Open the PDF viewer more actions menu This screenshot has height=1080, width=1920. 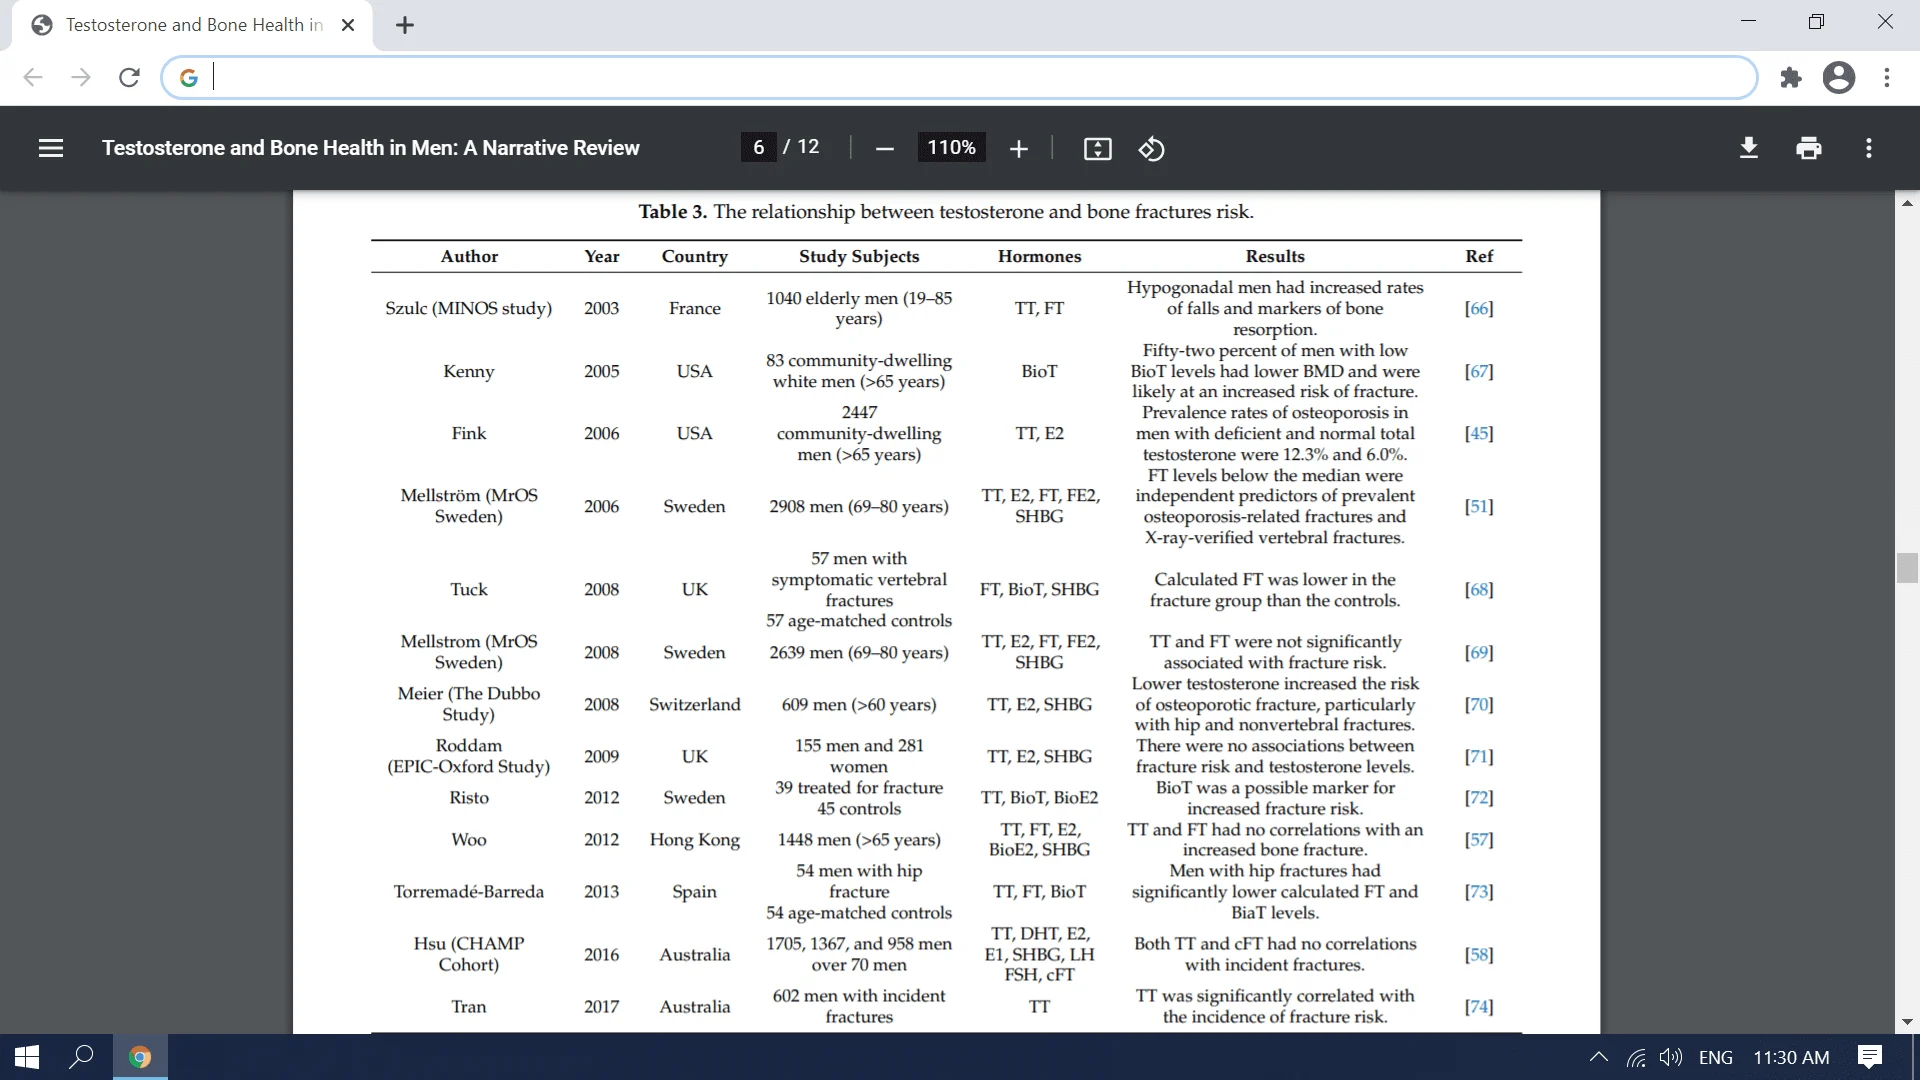[1868, 148]
